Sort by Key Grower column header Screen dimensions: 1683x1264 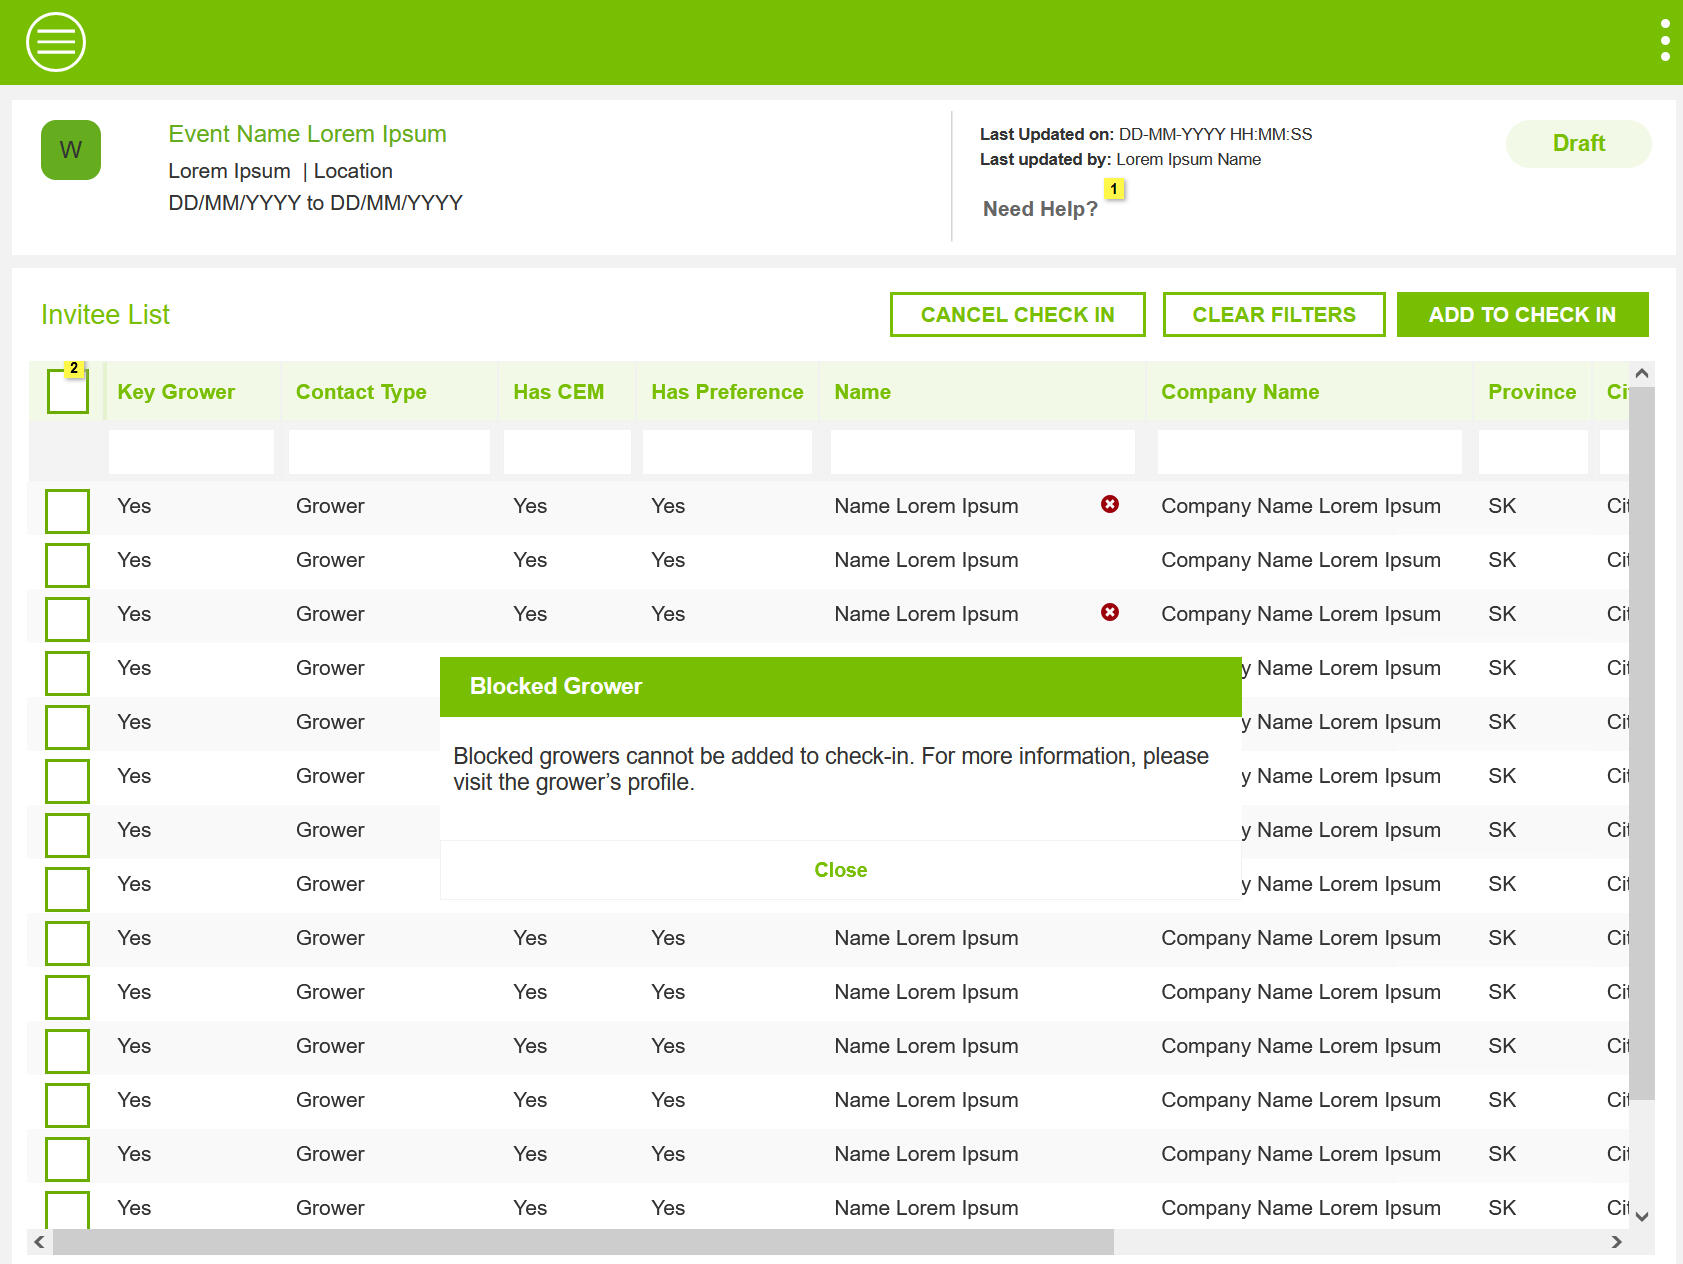click(176, 392)
